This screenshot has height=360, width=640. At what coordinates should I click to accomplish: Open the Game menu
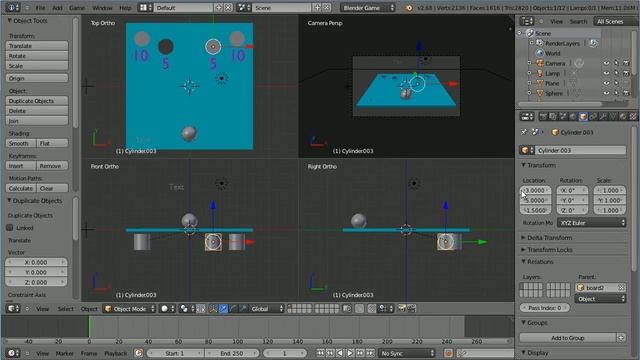coord(77,8)
